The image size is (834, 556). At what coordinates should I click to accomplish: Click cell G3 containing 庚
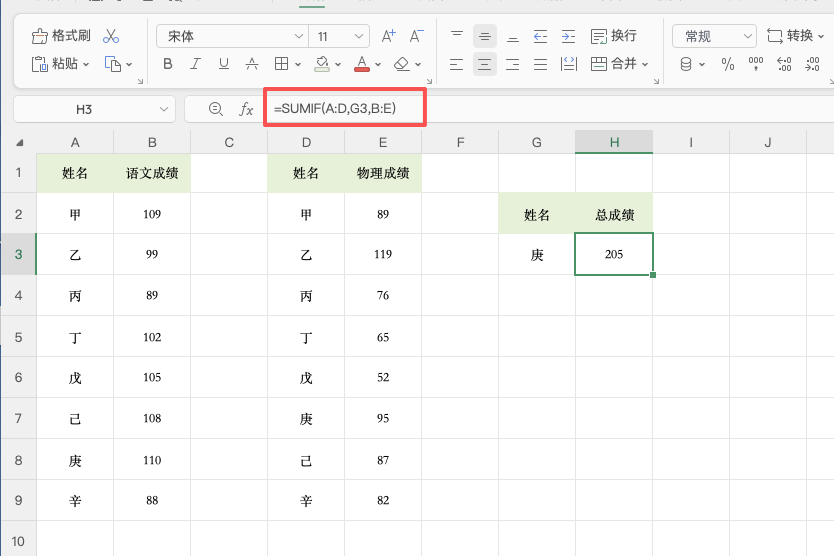(x=537, y=254)
